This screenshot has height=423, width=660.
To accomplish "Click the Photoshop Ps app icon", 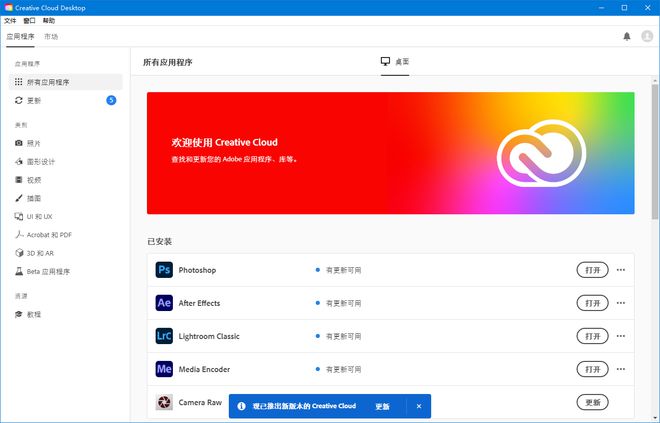I will [x=164, y=270].
